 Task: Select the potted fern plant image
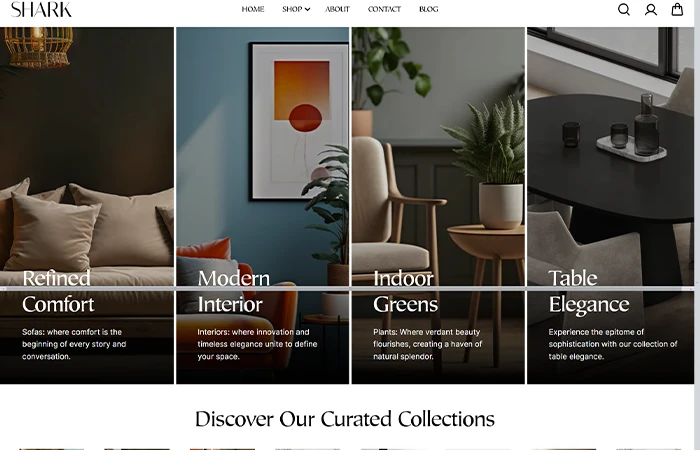[x=438, y=205]
